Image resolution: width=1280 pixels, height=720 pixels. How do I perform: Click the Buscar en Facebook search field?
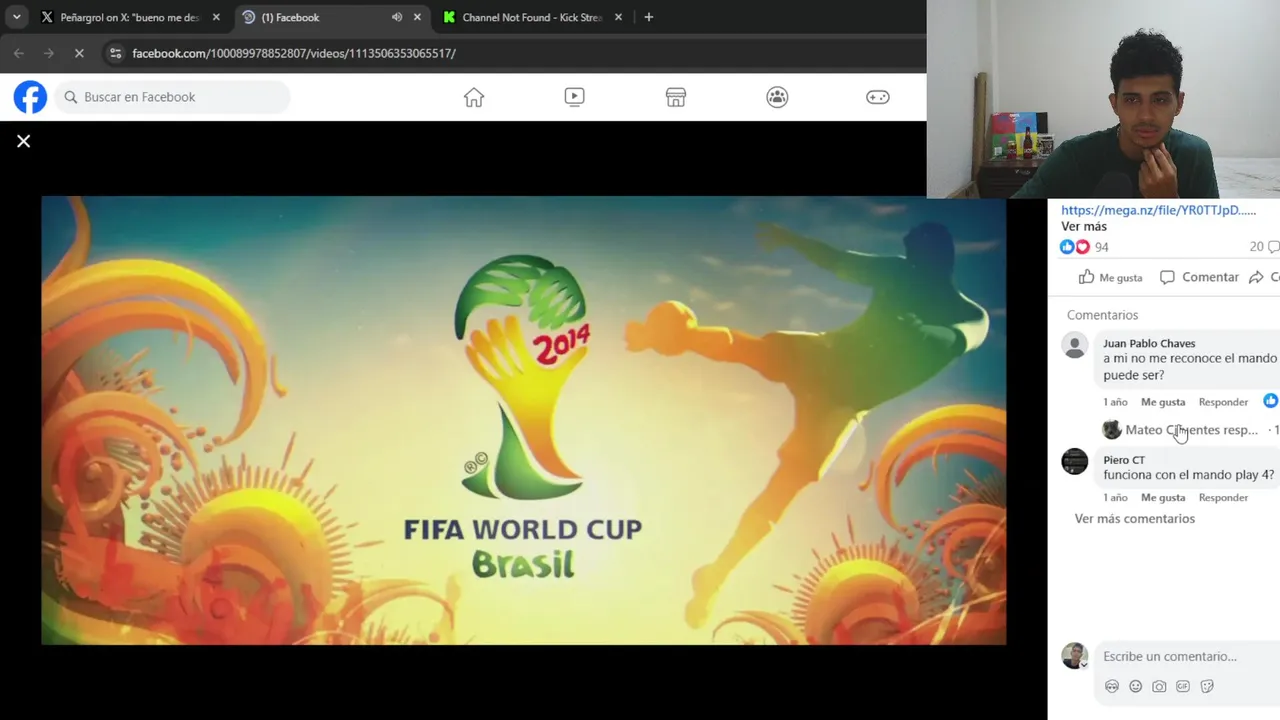tap(172, 97)
